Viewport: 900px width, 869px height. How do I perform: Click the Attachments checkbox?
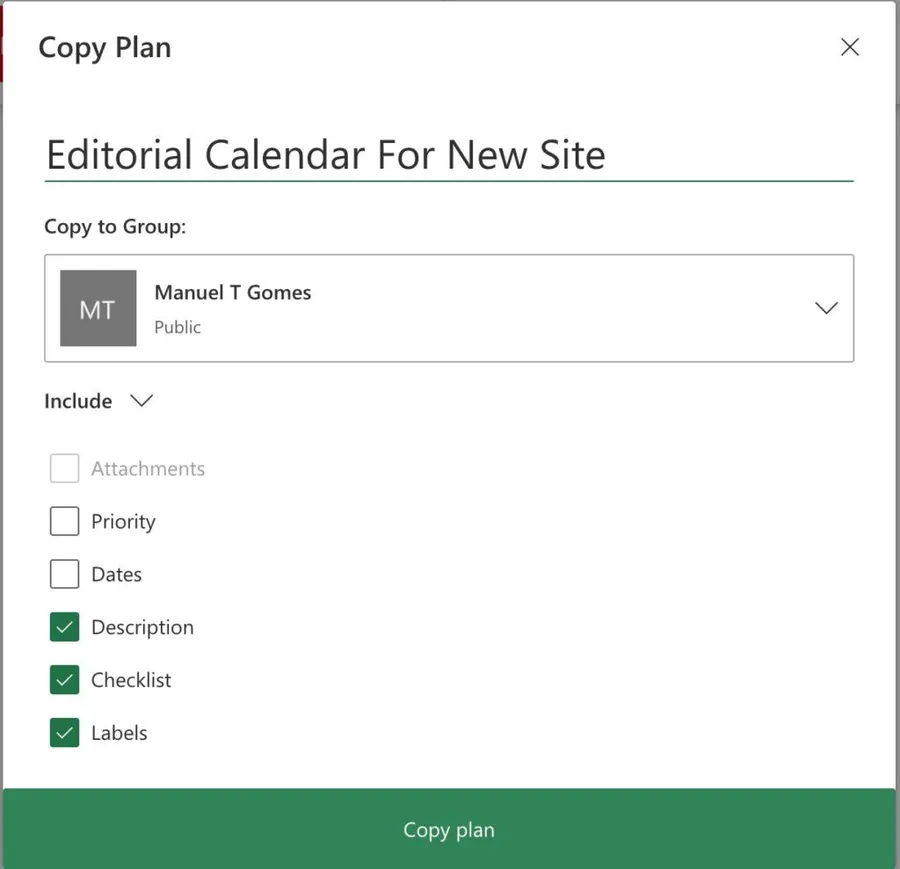tap(65, 469)
